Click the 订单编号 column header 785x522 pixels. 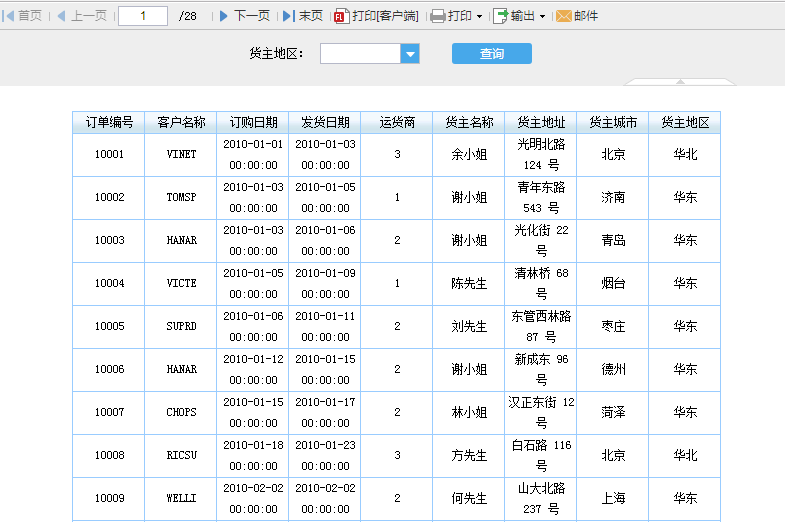point(109,122)
